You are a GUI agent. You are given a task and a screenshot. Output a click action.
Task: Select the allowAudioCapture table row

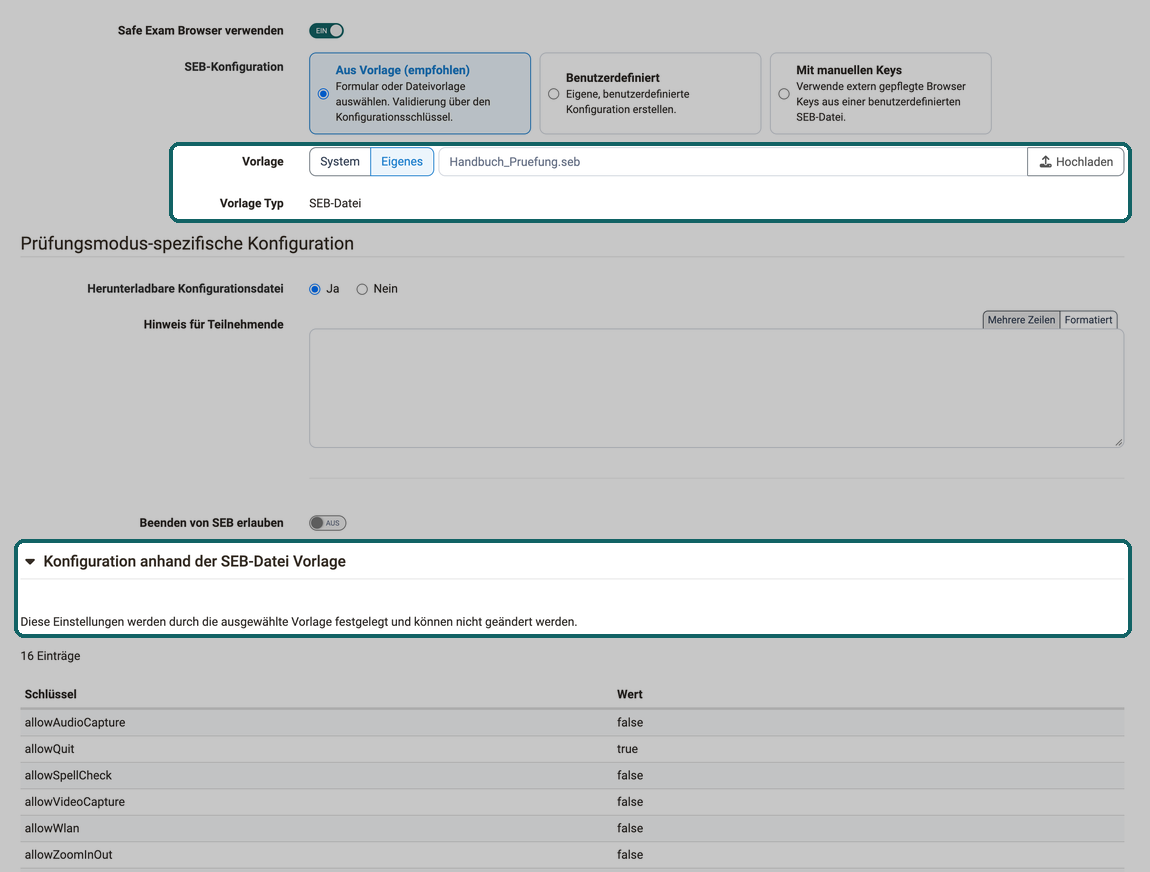(572, 722)
